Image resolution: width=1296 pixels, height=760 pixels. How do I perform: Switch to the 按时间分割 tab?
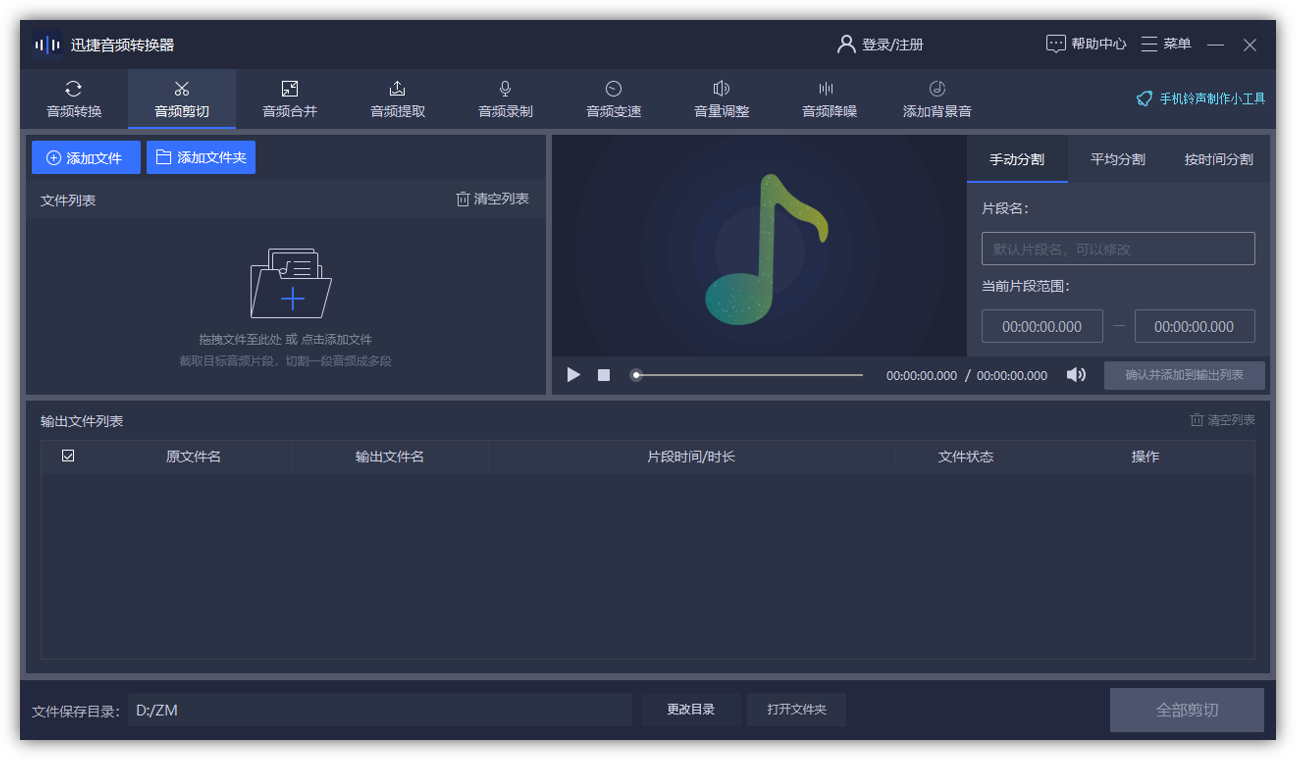coord(1219,159)
